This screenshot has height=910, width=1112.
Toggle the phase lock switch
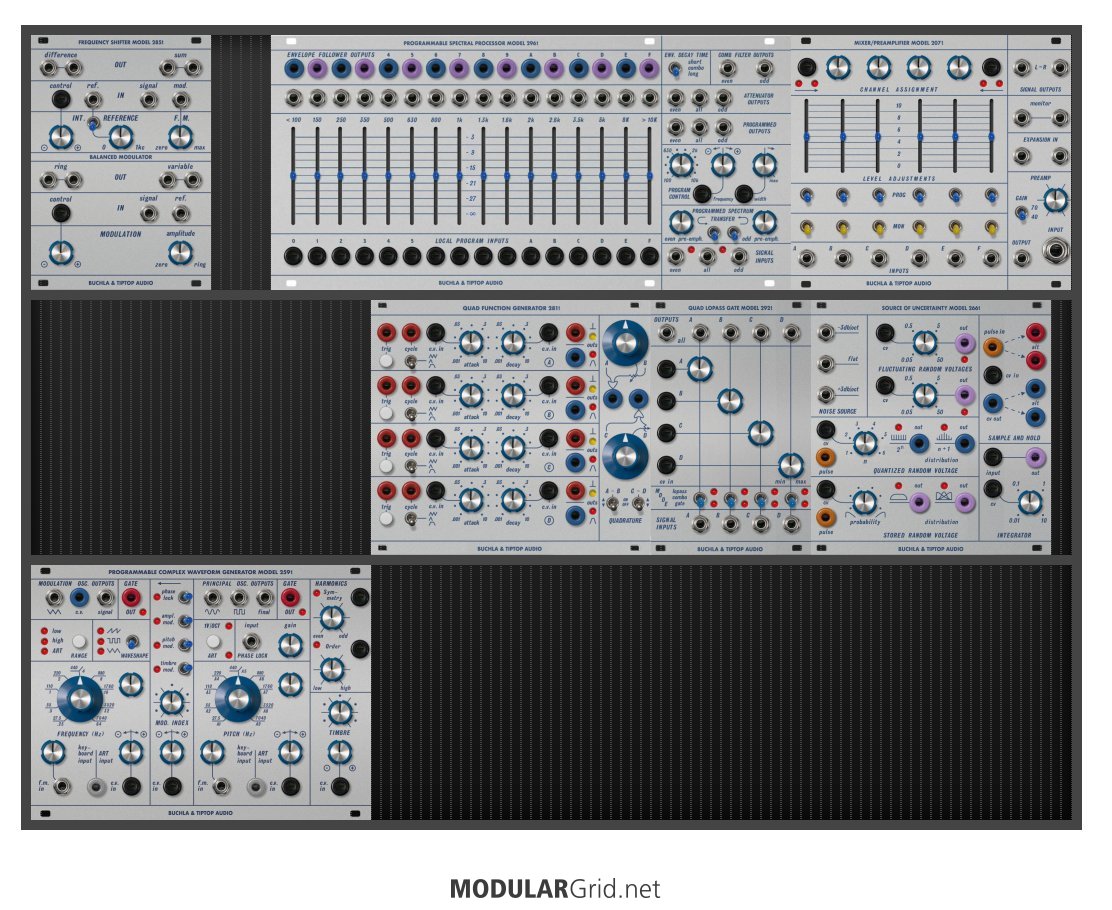pyautogui.click(x=185, y=597)
